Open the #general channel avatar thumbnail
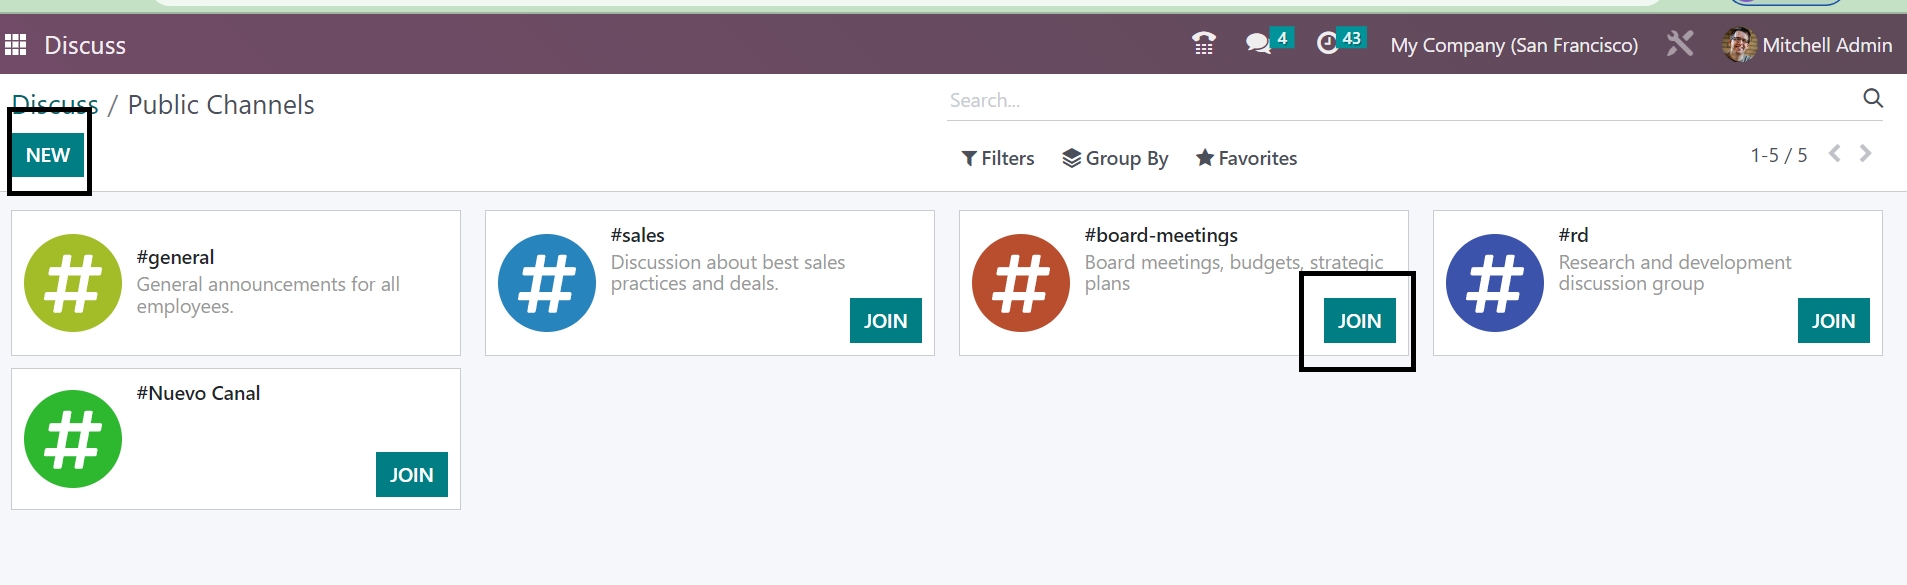 73,283
